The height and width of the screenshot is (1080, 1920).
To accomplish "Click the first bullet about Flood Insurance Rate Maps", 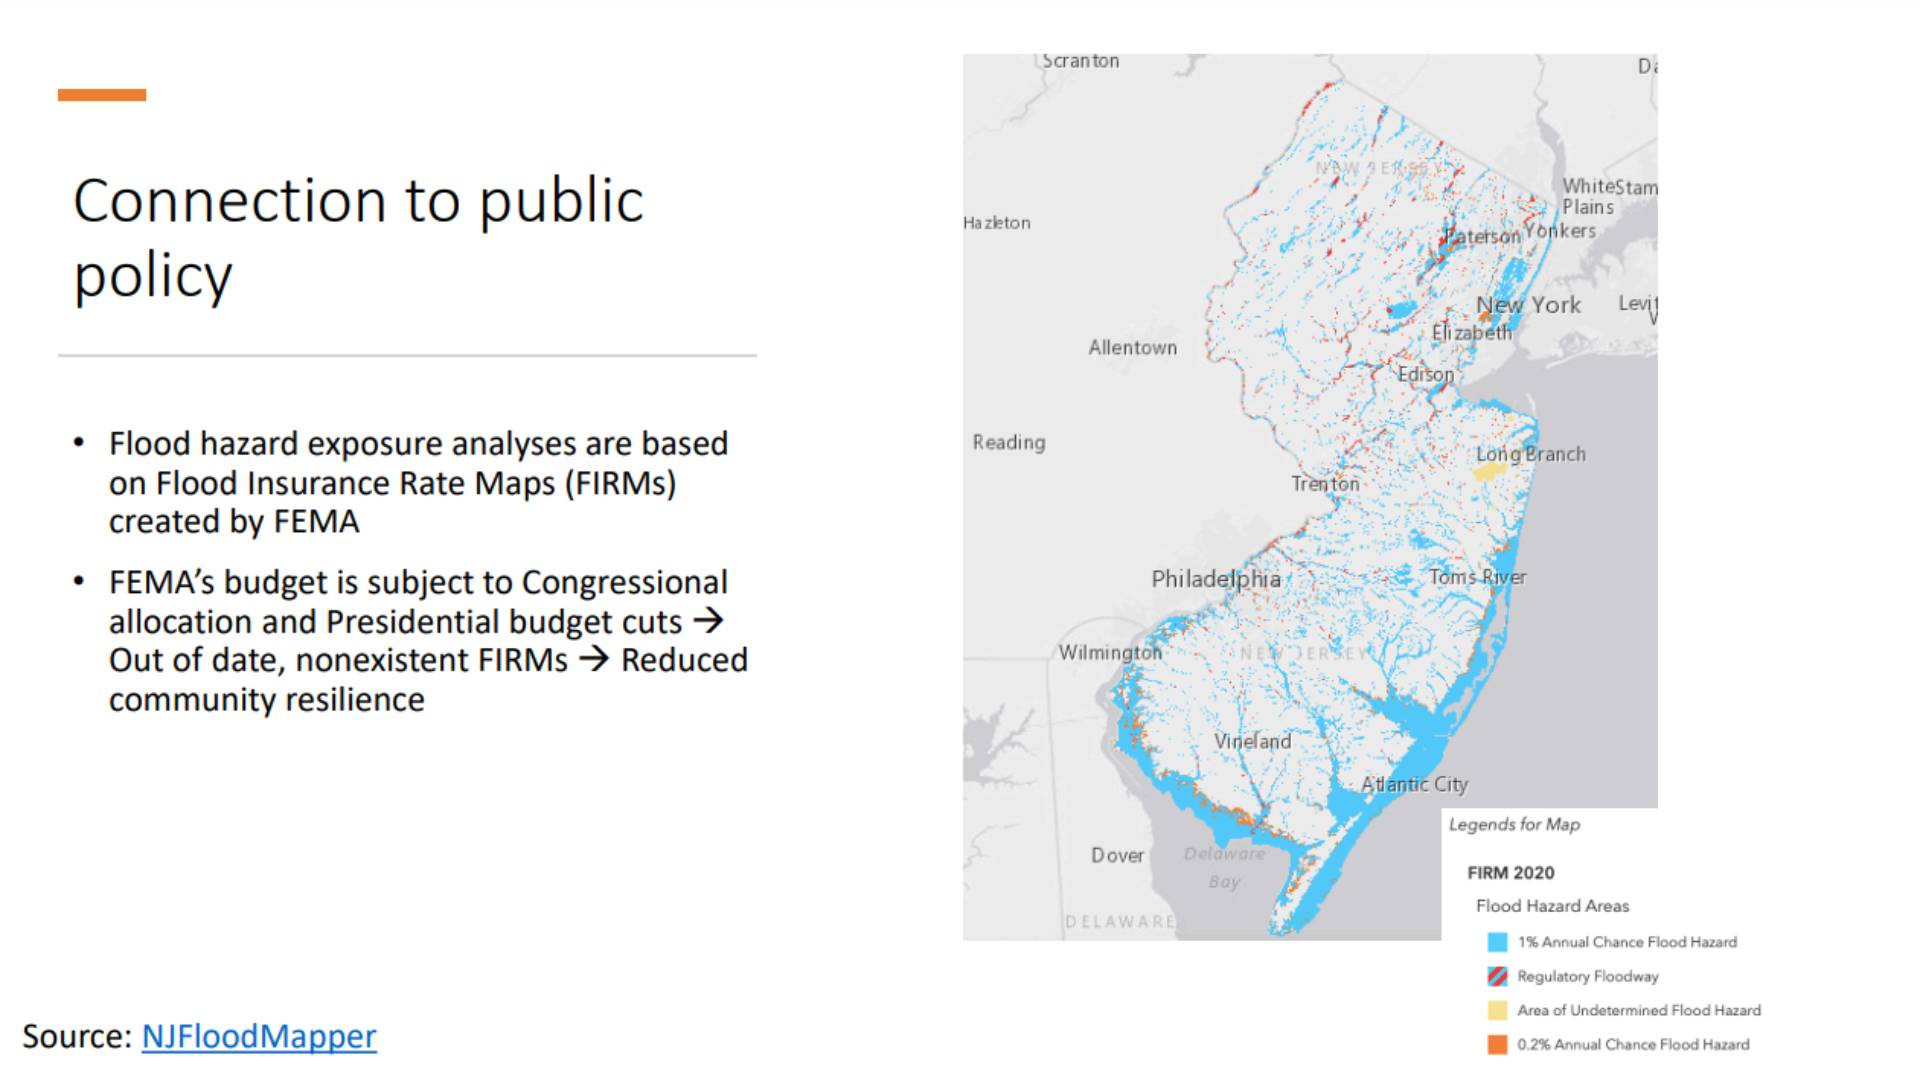I will point(418,482).
